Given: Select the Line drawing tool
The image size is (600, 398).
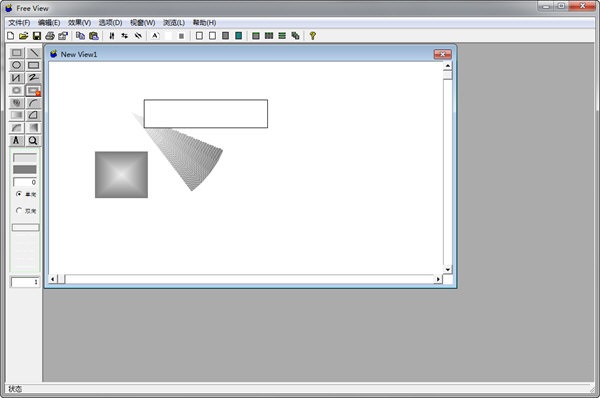Looking at the screenshot, I should [33, 52].
